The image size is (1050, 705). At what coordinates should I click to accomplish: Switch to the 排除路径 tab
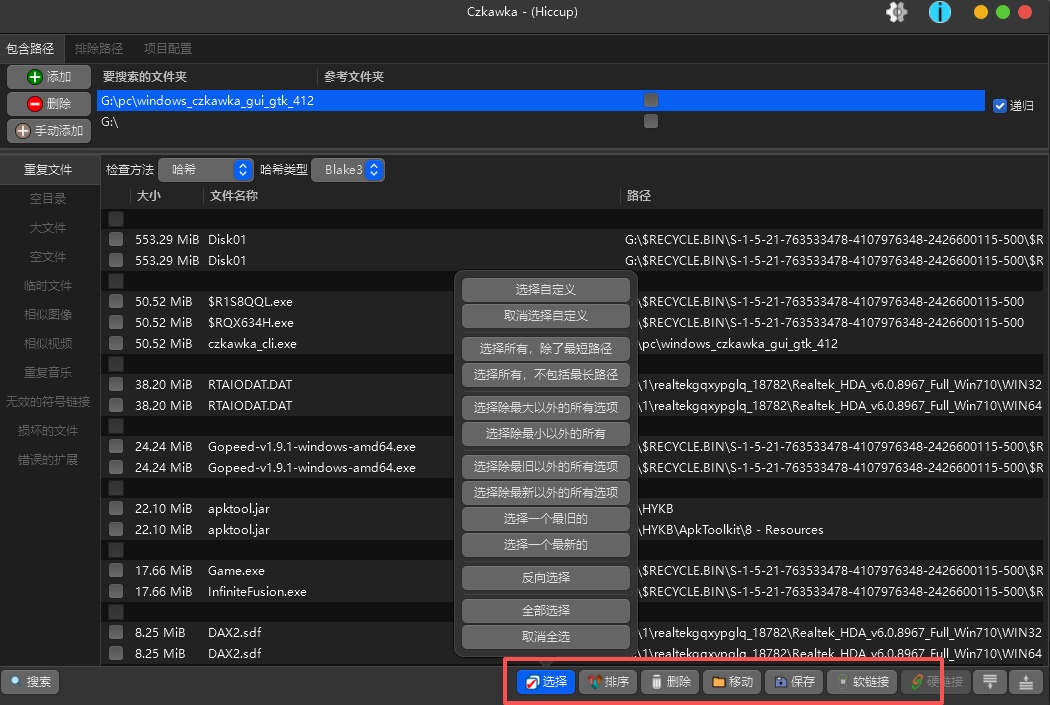tap(99, 48)
